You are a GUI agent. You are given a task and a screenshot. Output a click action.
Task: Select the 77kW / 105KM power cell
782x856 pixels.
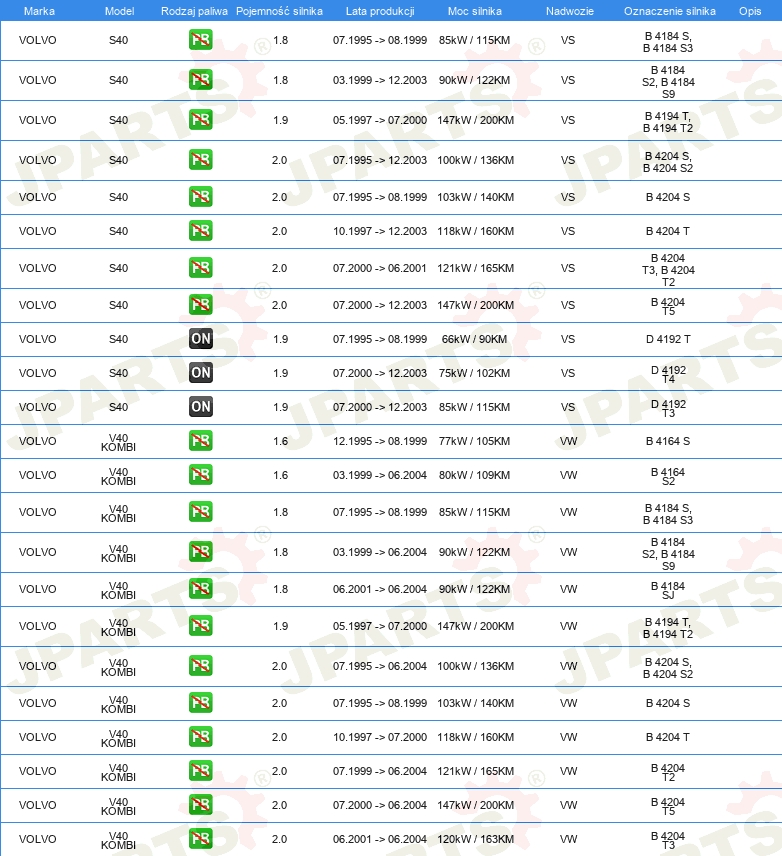pyautogui.click(x=475, y=441)
